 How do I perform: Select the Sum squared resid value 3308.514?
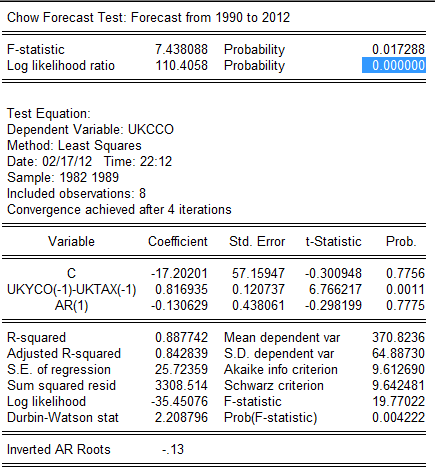click(x=181, y=385)
